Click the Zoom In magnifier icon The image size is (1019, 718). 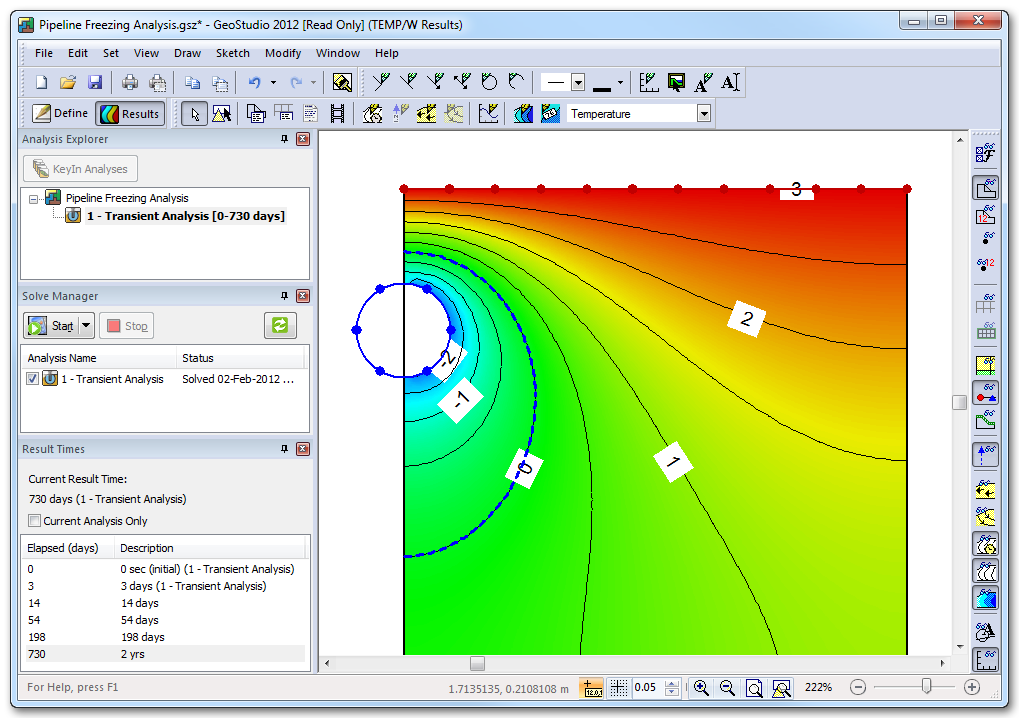(x=701, y=687)
